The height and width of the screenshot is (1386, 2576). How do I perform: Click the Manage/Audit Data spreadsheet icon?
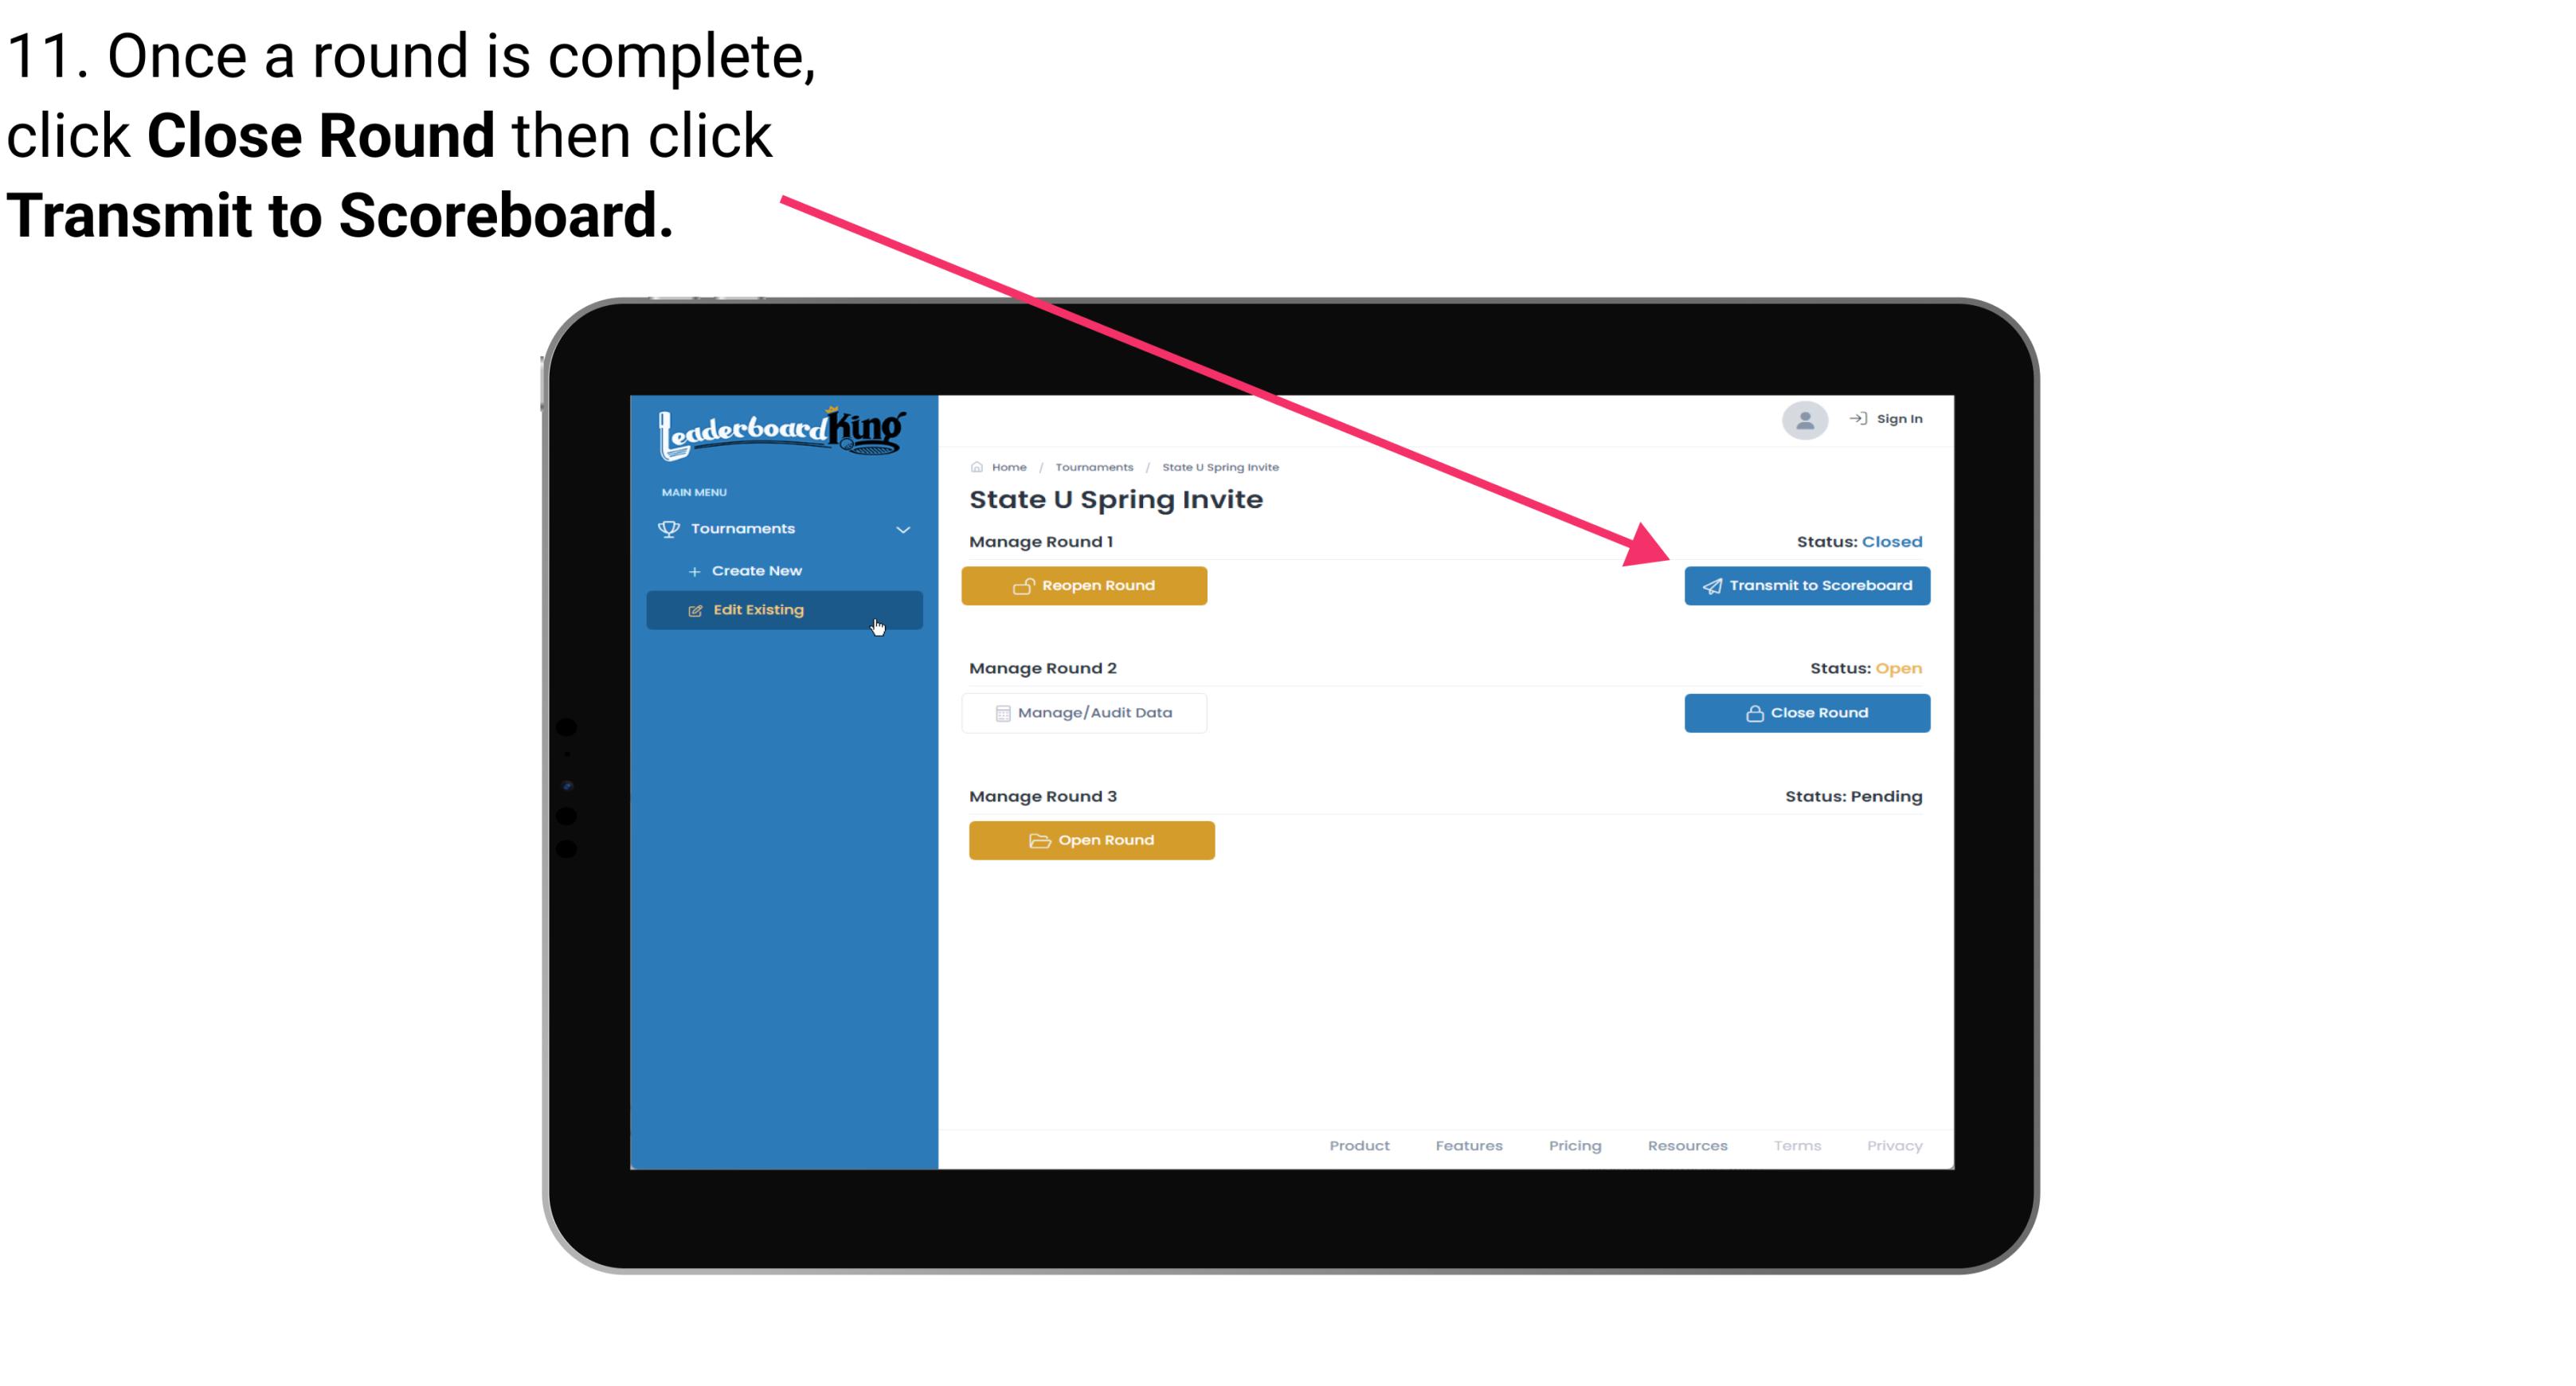click(1000, 712)
